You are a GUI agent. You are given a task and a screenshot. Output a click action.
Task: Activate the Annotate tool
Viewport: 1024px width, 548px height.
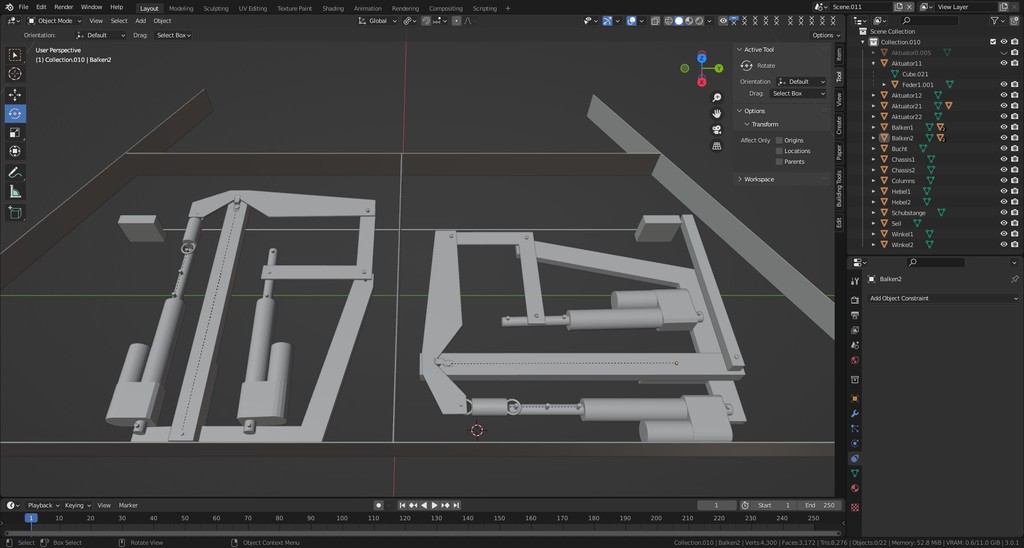(x=15, y=172)
